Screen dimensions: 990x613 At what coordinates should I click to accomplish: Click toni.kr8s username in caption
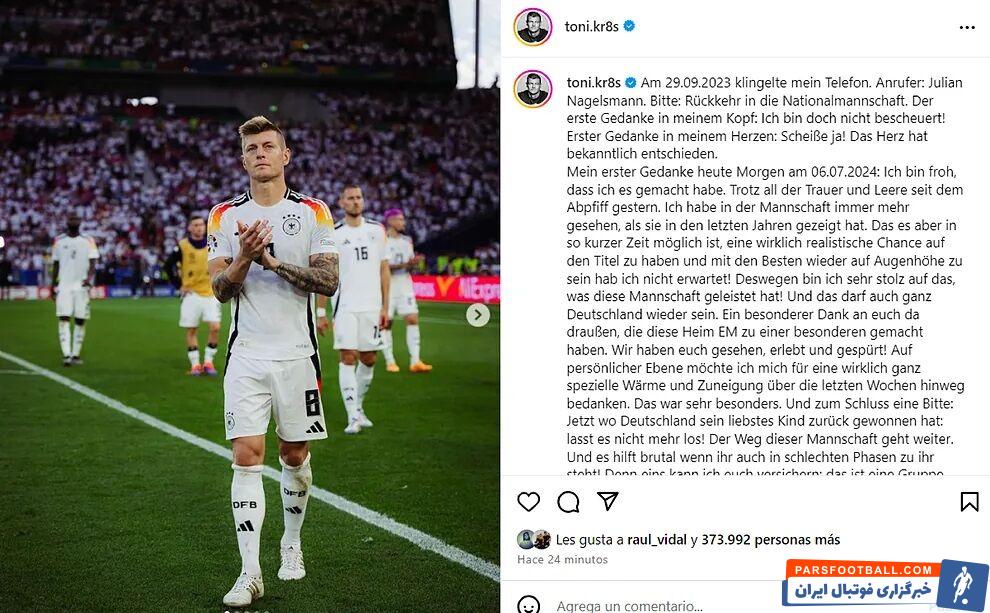click(593, 83)
